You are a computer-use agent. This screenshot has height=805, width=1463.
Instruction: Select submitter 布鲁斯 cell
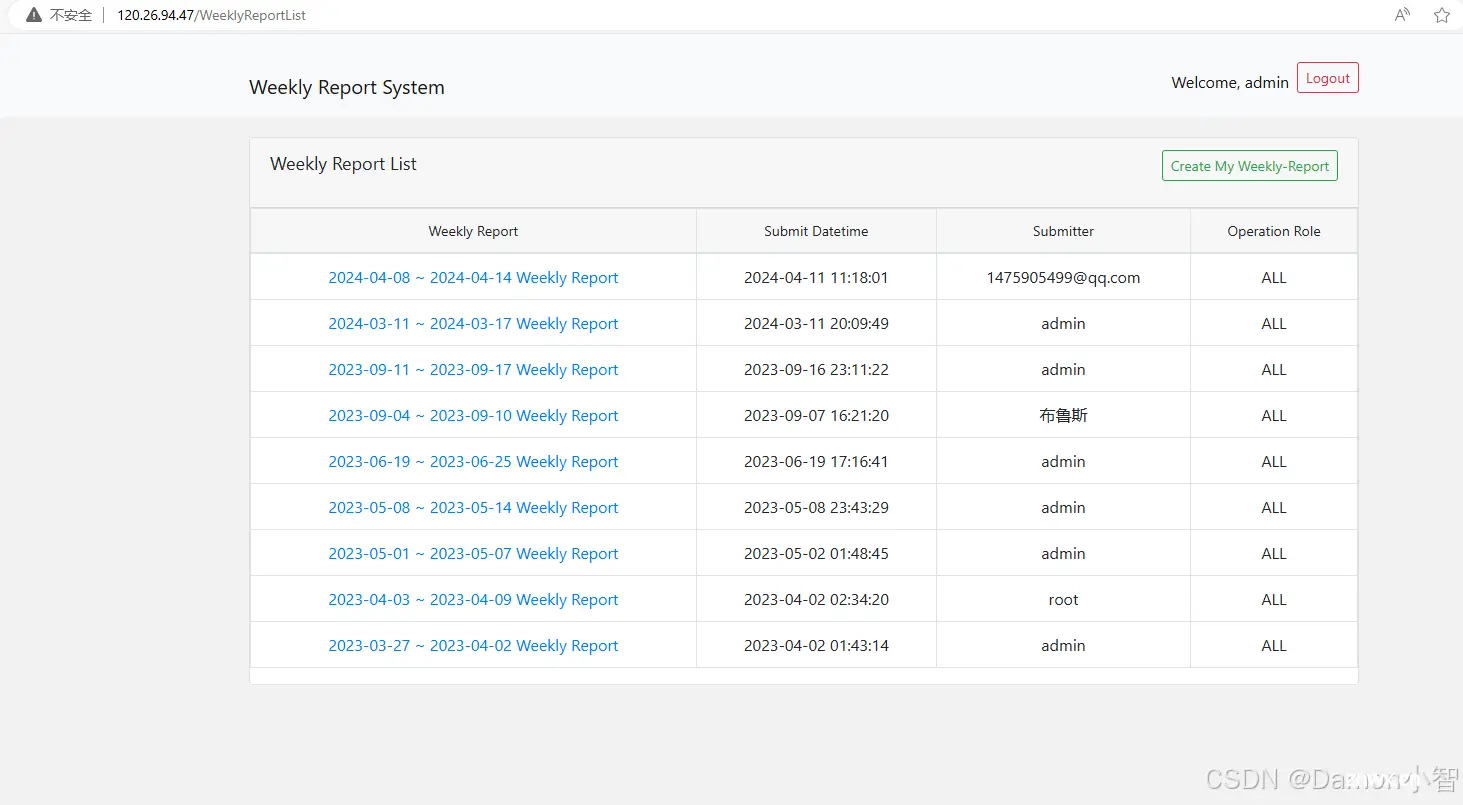[1063, 416]
